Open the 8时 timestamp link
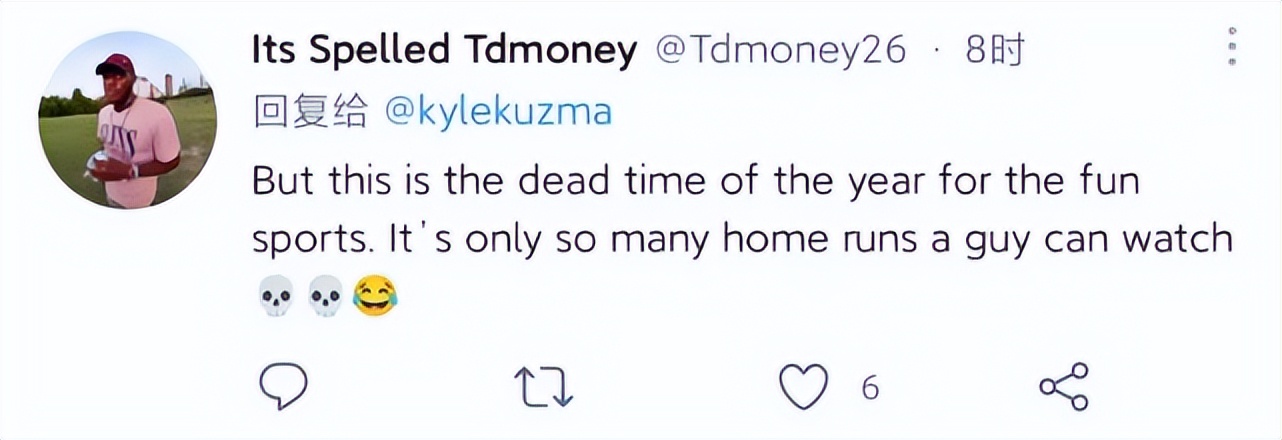This screenshot has width=1282, height=440. coord(995,50)
